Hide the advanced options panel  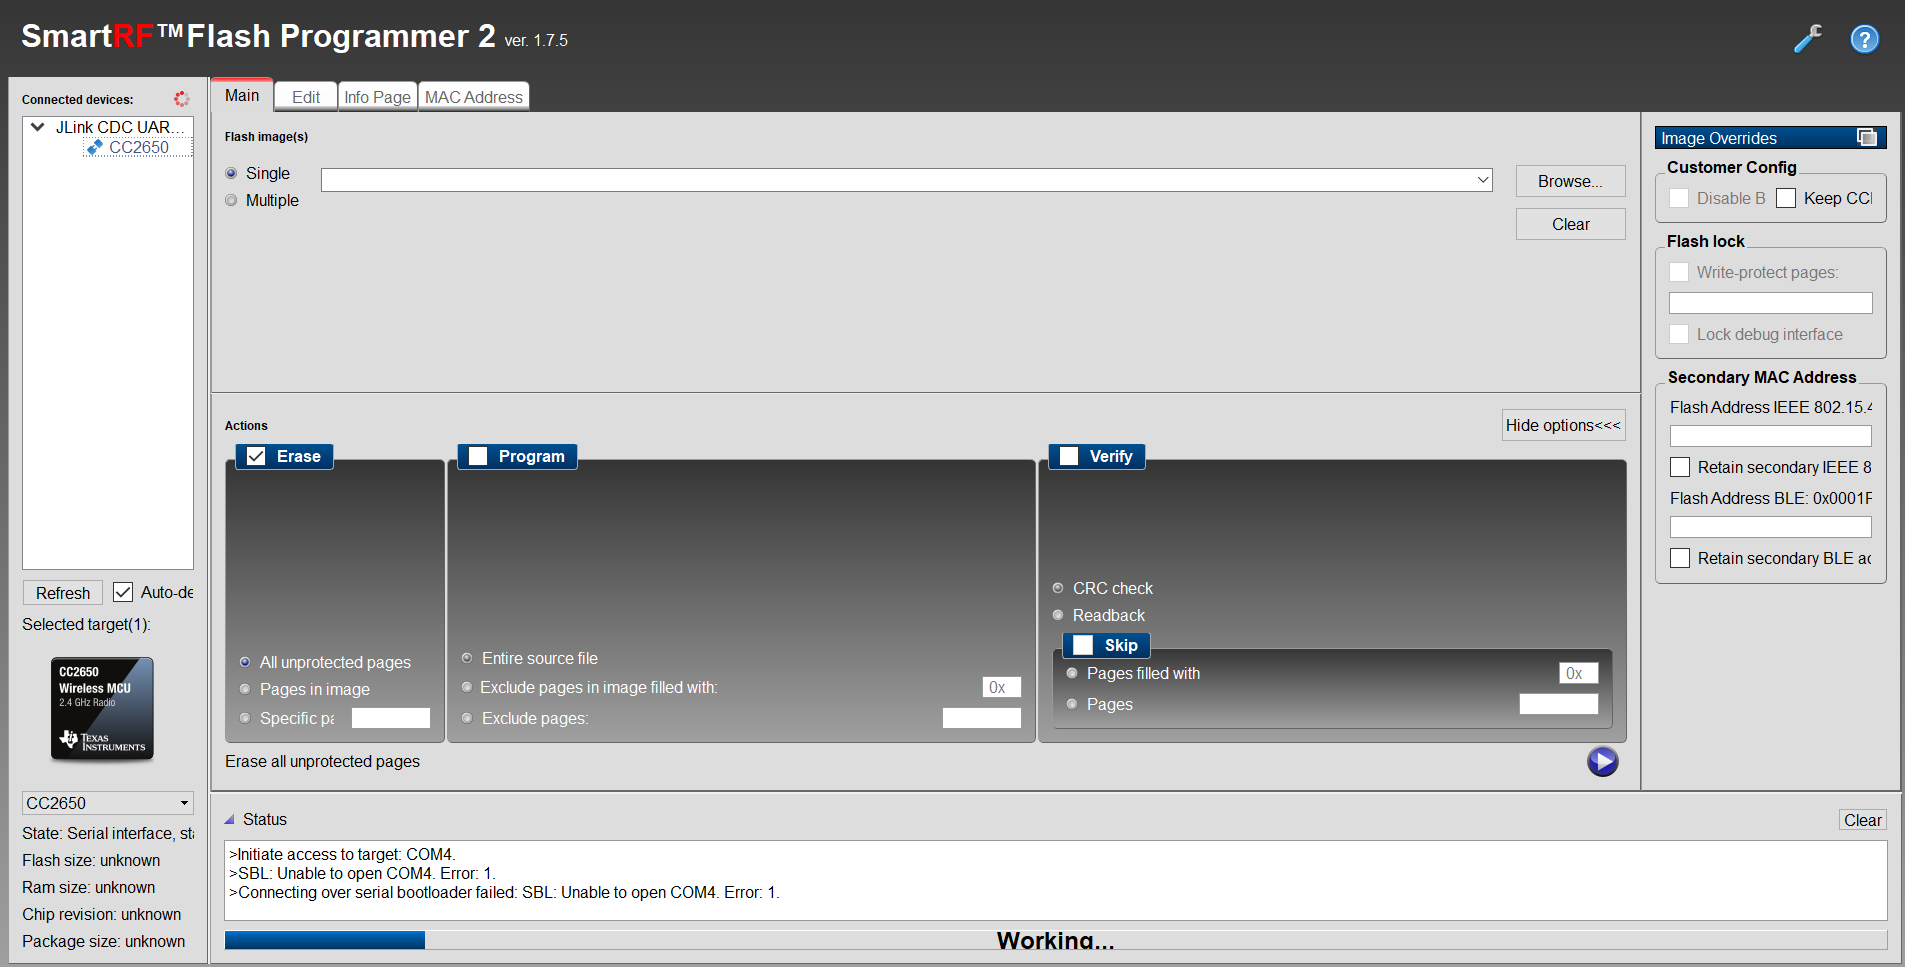pyautogui.click(x=1563, y=425)
